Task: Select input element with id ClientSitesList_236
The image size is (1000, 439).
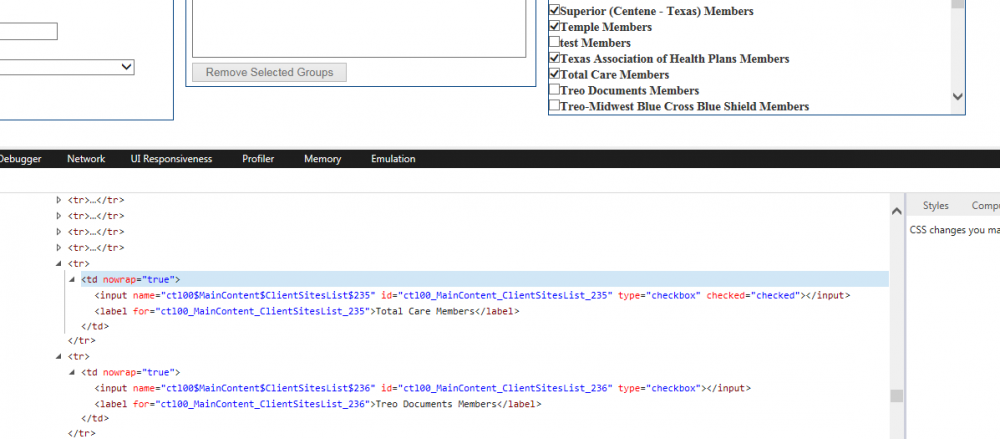Action: point(421,388)
